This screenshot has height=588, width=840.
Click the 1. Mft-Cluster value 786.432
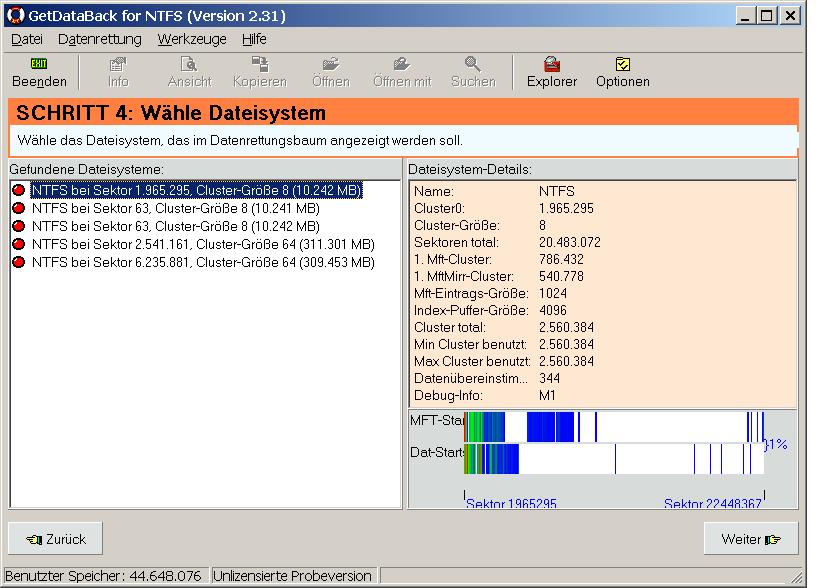click(x=561, y=260)
